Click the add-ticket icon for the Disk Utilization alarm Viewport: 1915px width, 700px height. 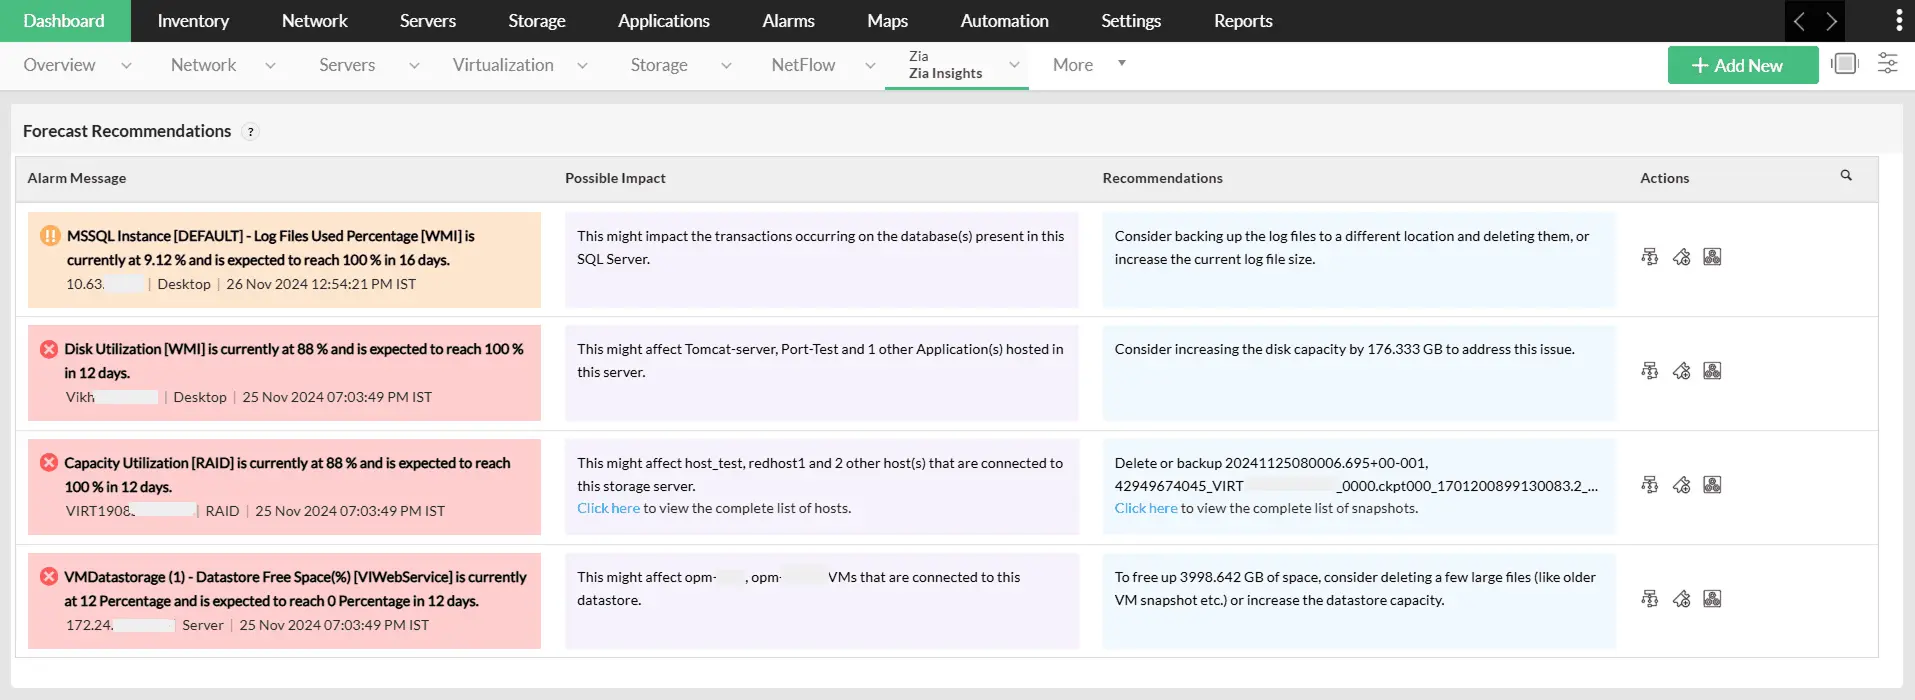[1681, 371]
